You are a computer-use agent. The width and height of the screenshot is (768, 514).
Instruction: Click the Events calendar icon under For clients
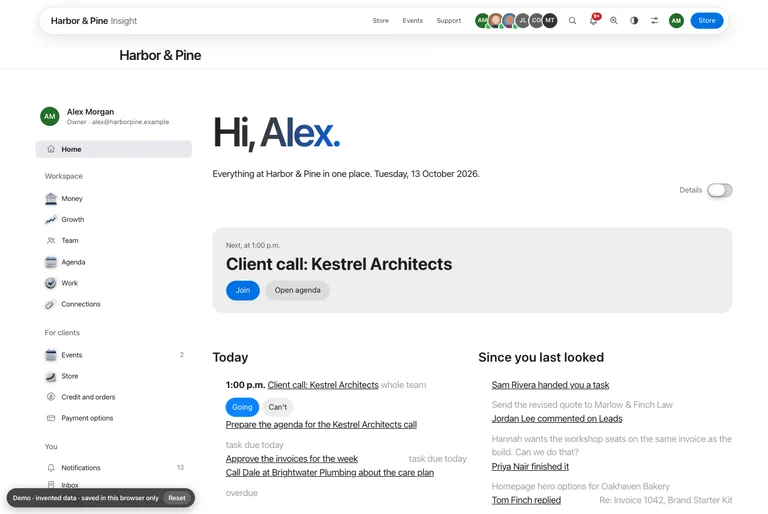point(51,355)
